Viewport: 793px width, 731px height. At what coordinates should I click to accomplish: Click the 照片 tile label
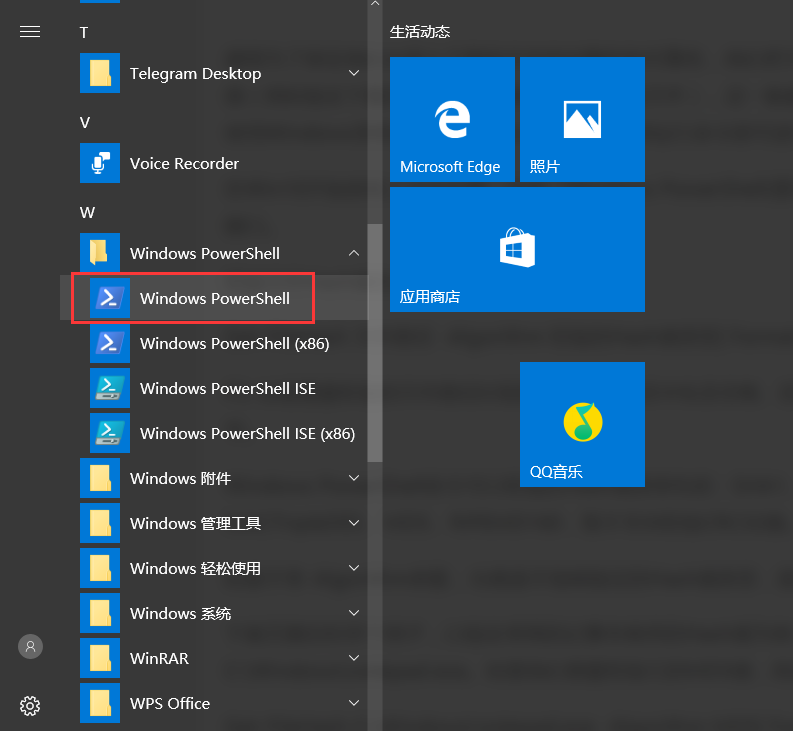pyautogui.click(x=545, y=166)
